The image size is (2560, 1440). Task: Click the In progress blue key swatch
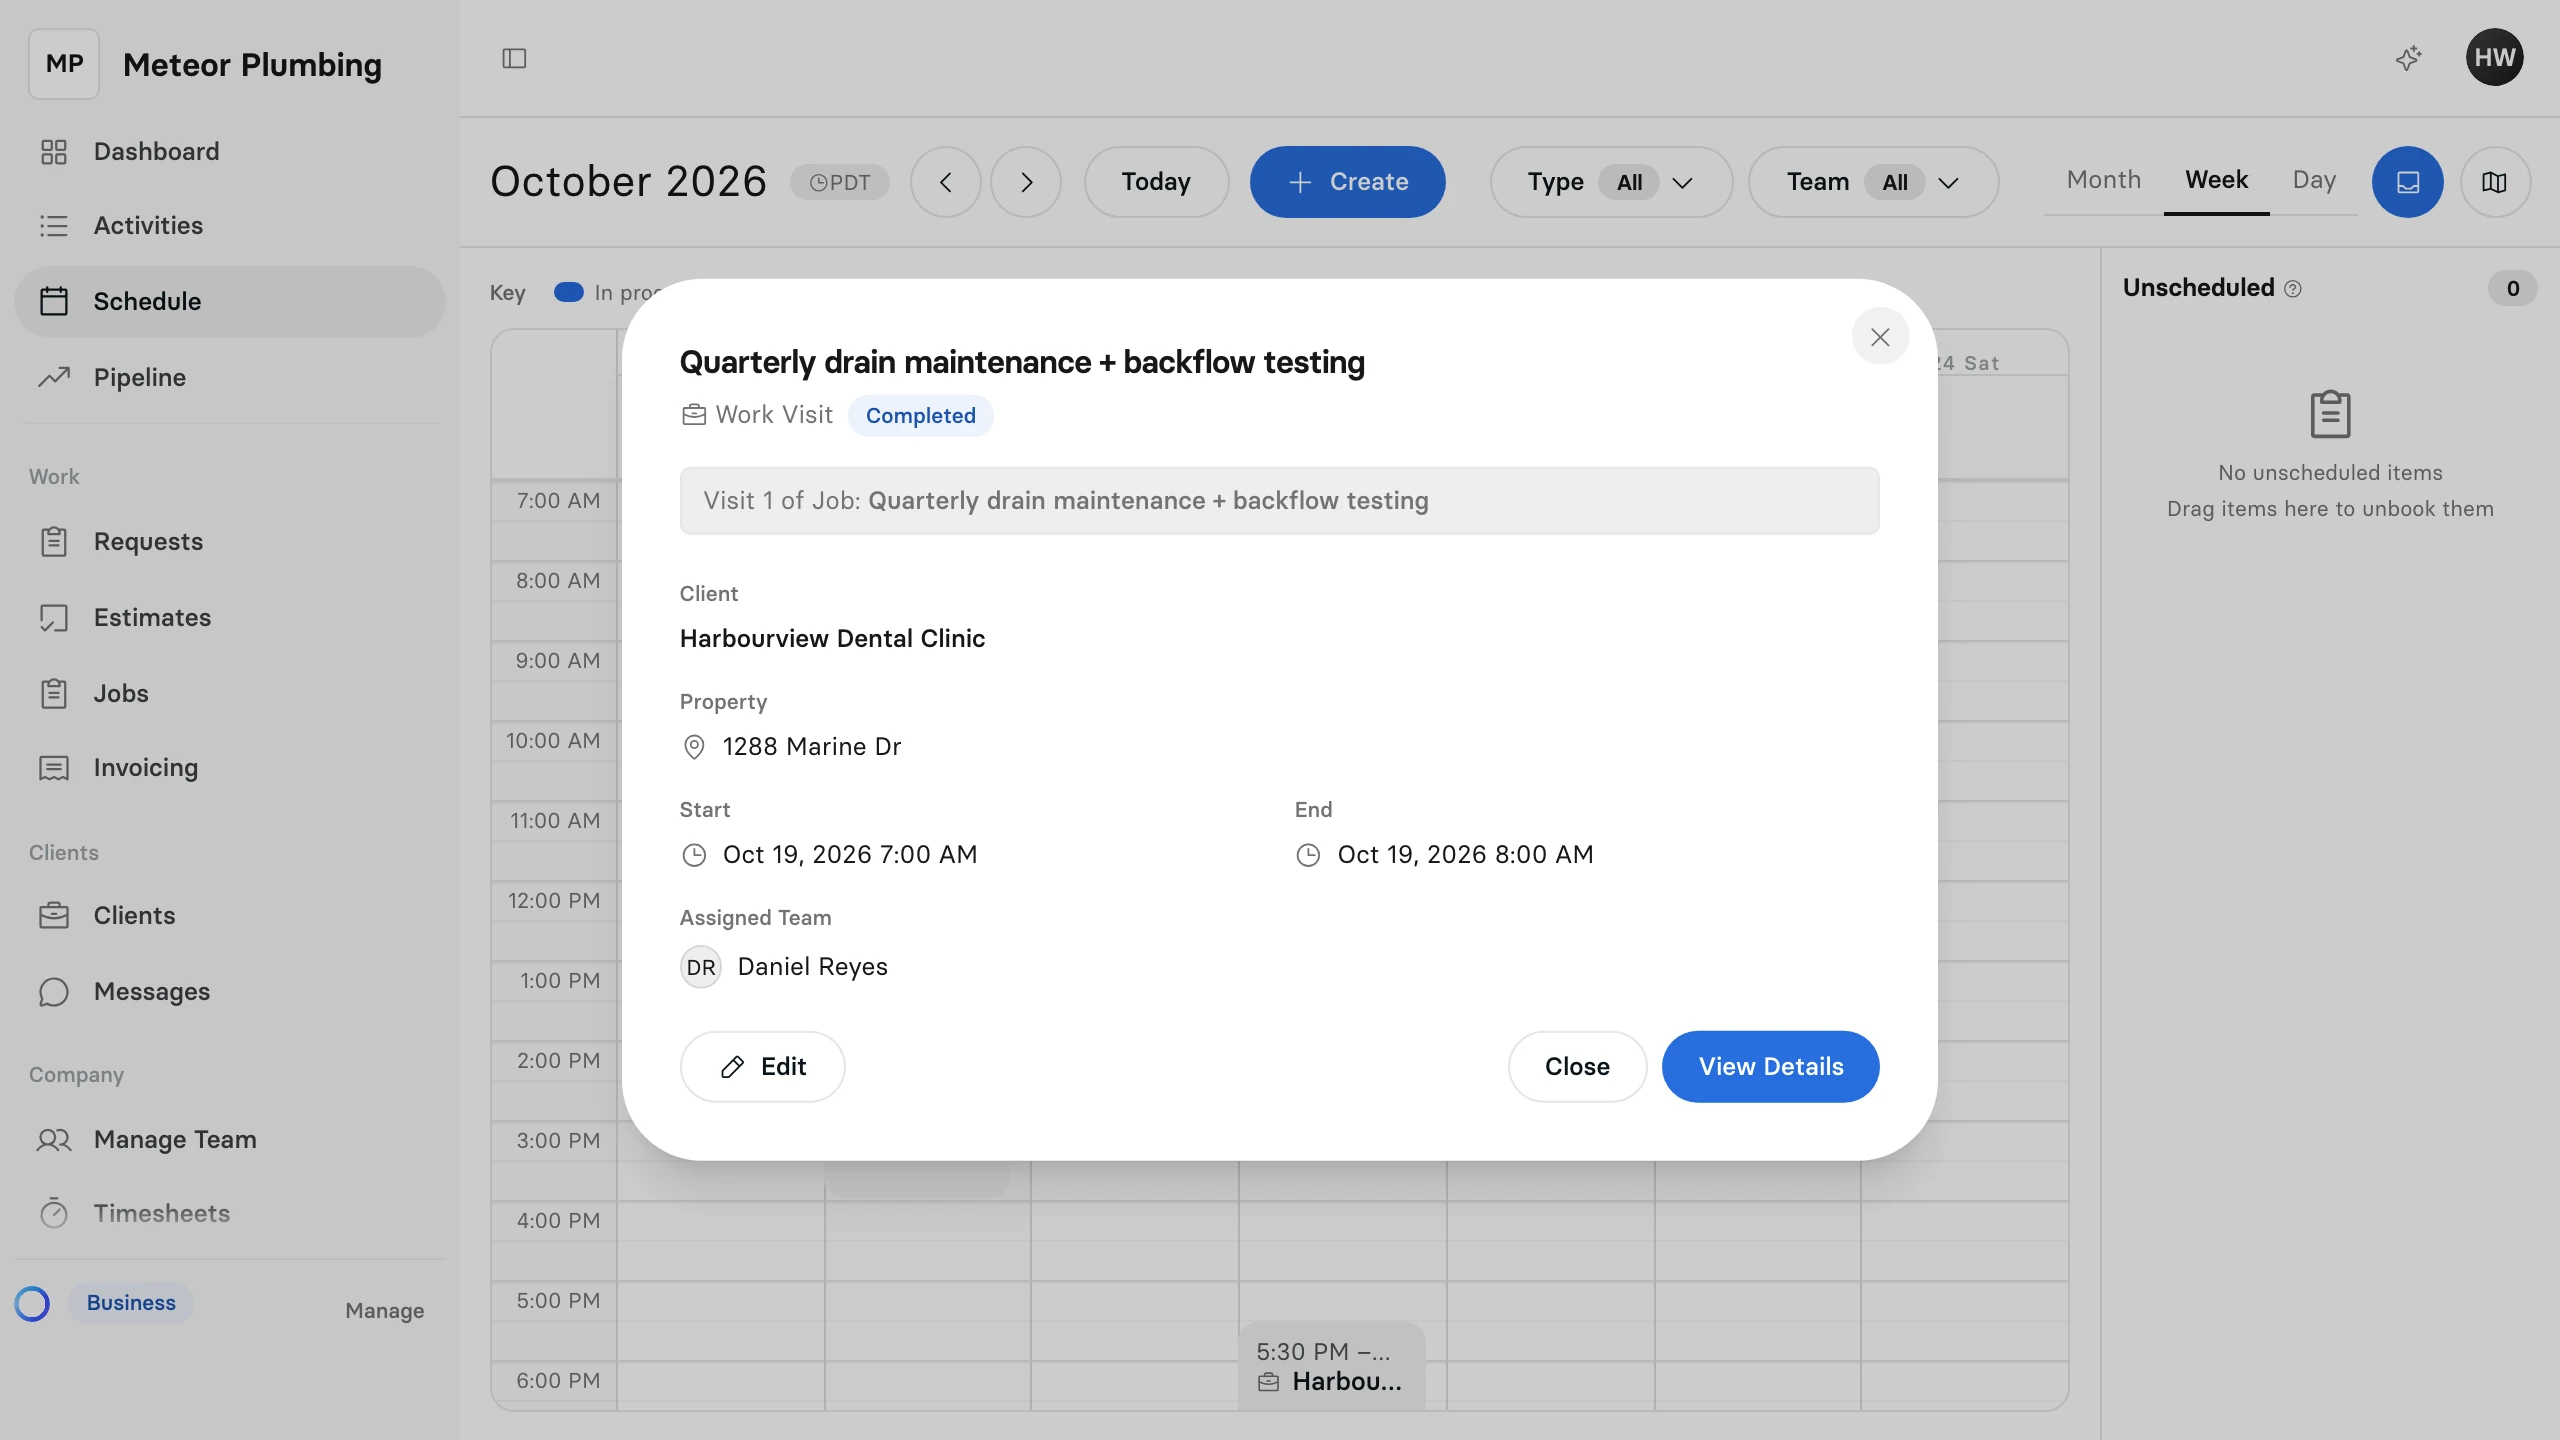(568, 293)
